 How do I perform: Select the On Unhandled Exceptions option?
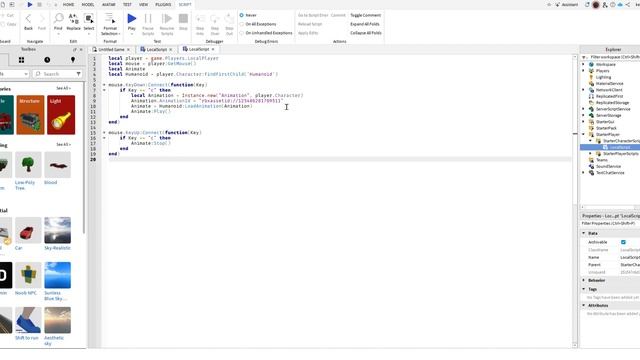(242, 33)
